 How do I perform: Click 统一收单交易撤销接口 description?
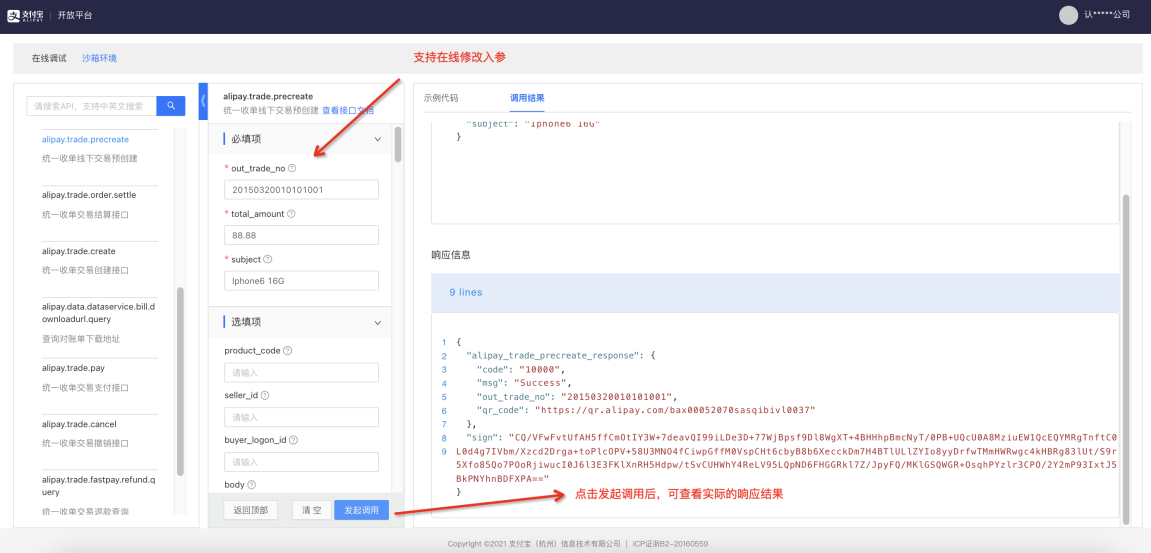click(x=85, y=443)
